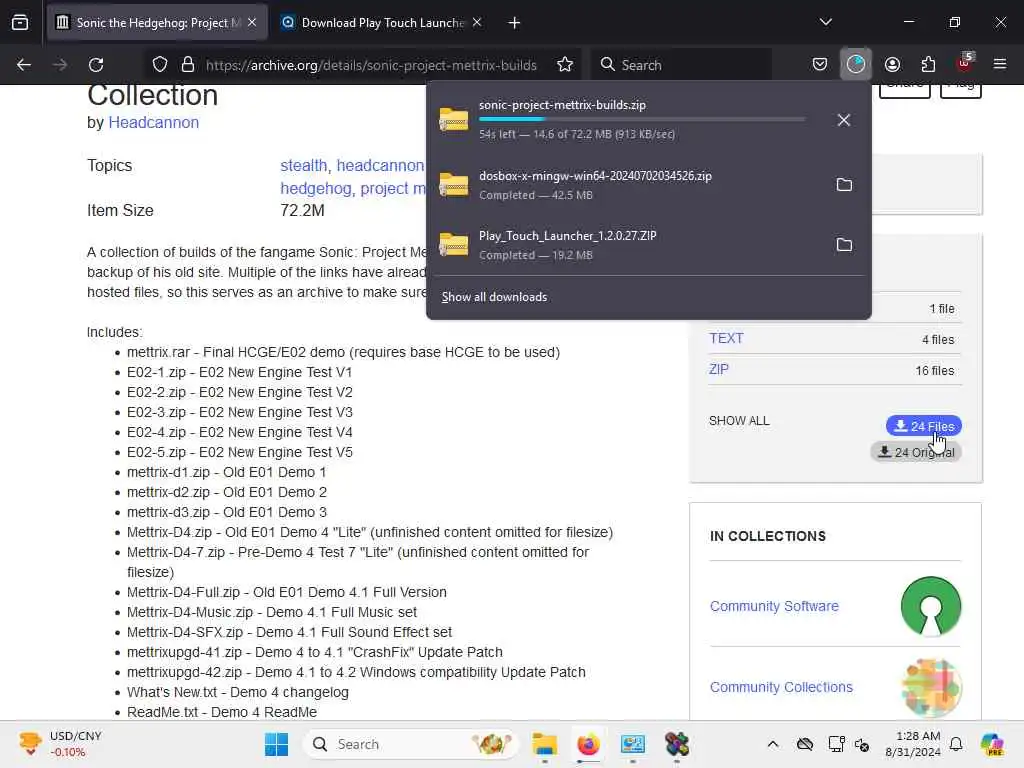The width and height of the screenshot is (1024, 768).
Task: View site security padlock info
Action: (188, 65)
